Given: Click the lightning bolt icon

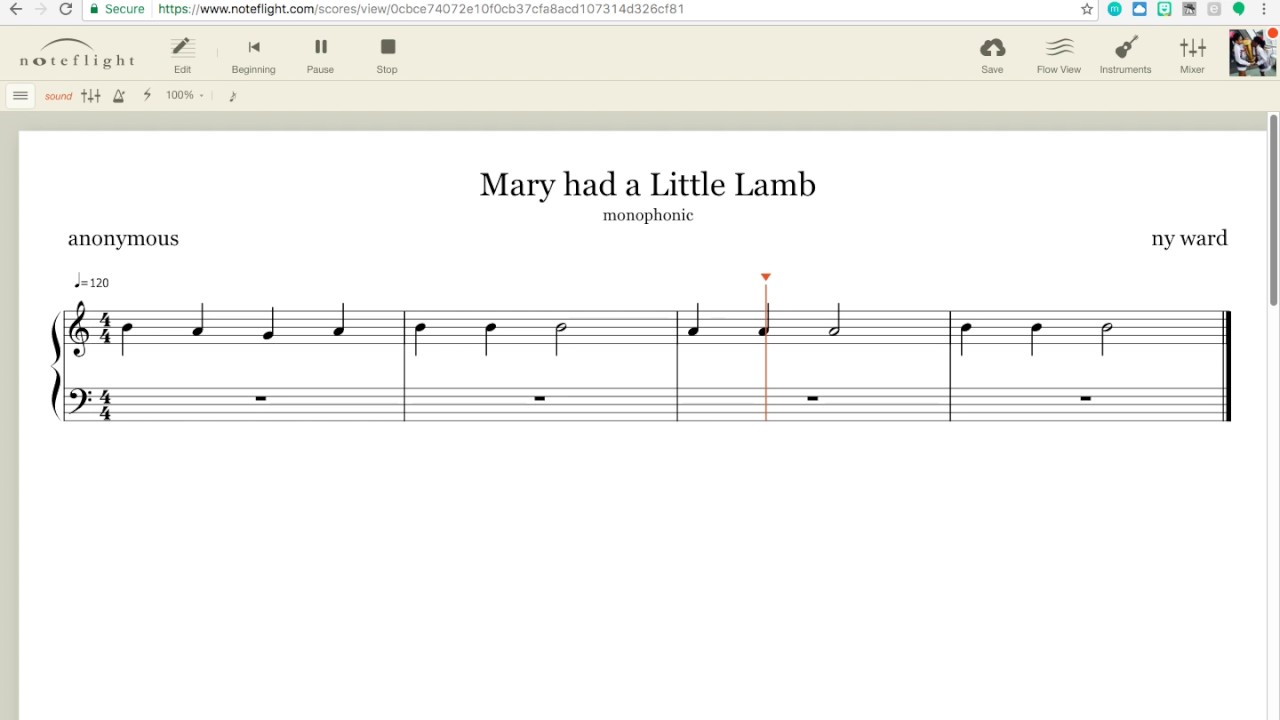Looking at the screenshot, I should (147, 95).
